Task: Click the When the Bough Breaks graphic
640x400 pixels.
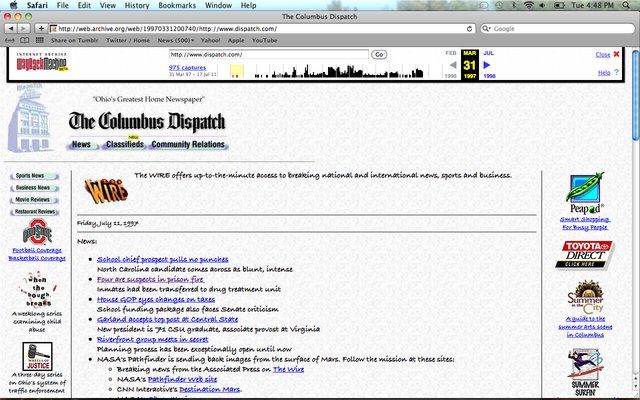Action: coord(37,290)
